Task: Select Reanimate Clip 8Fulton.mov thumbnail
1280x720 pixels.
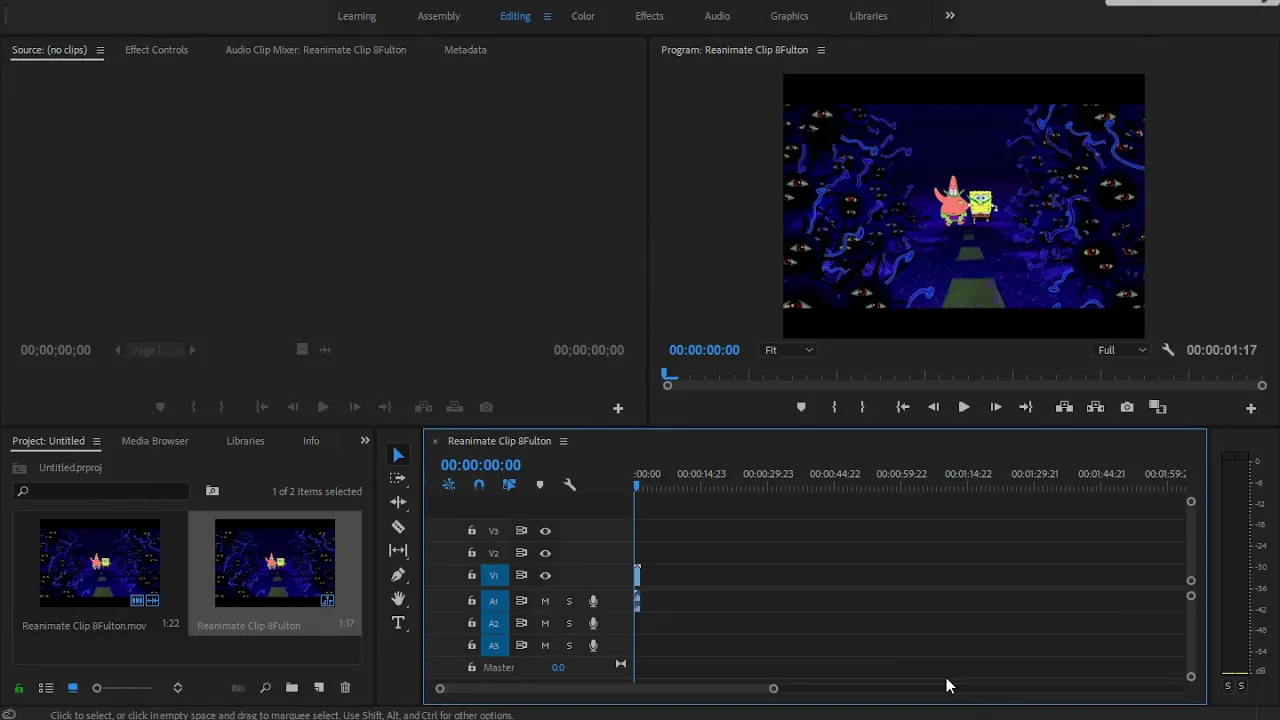Action: coord(100,563)
